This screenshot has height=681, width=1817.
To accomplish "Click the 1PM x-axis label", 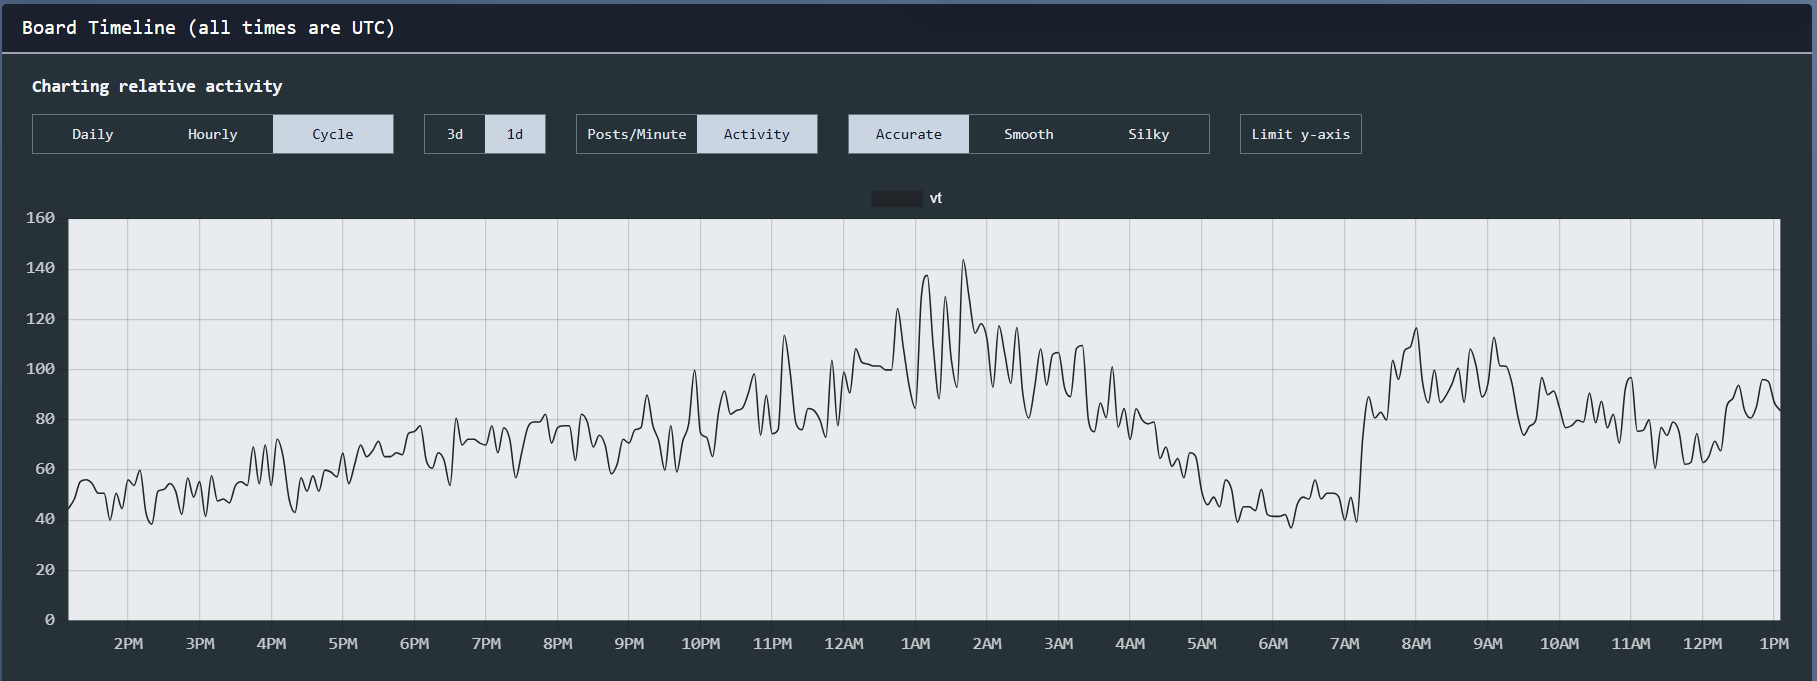I will 1774,644.
